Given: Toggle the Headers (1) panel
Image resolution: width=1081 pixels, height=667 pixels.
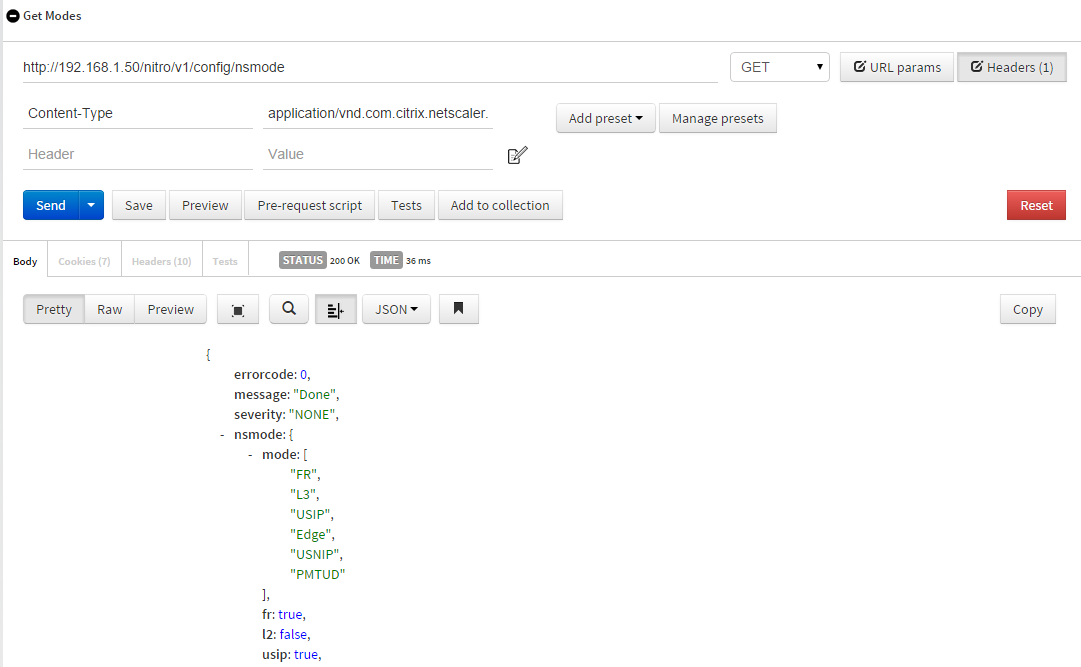Looking at the screenshot, I should point(1011,67).
